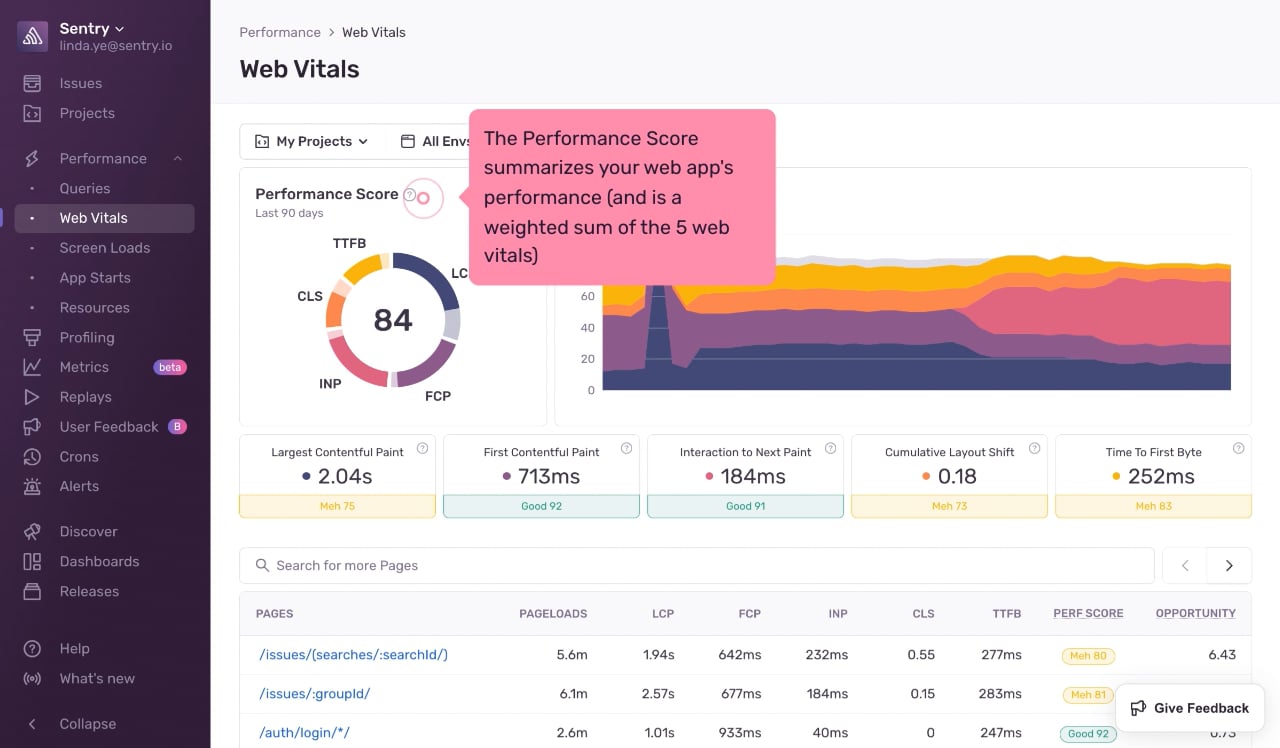
Task: Click the pulsing tour hotspot beside Performance Score
Action: 423,198
